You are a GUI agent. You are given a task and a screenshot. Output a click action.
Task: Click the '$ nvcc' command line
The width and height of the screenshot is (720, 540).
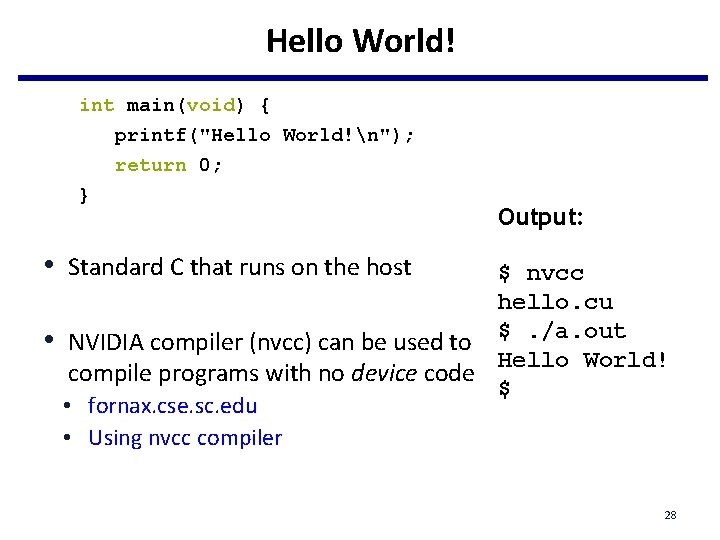541,273
